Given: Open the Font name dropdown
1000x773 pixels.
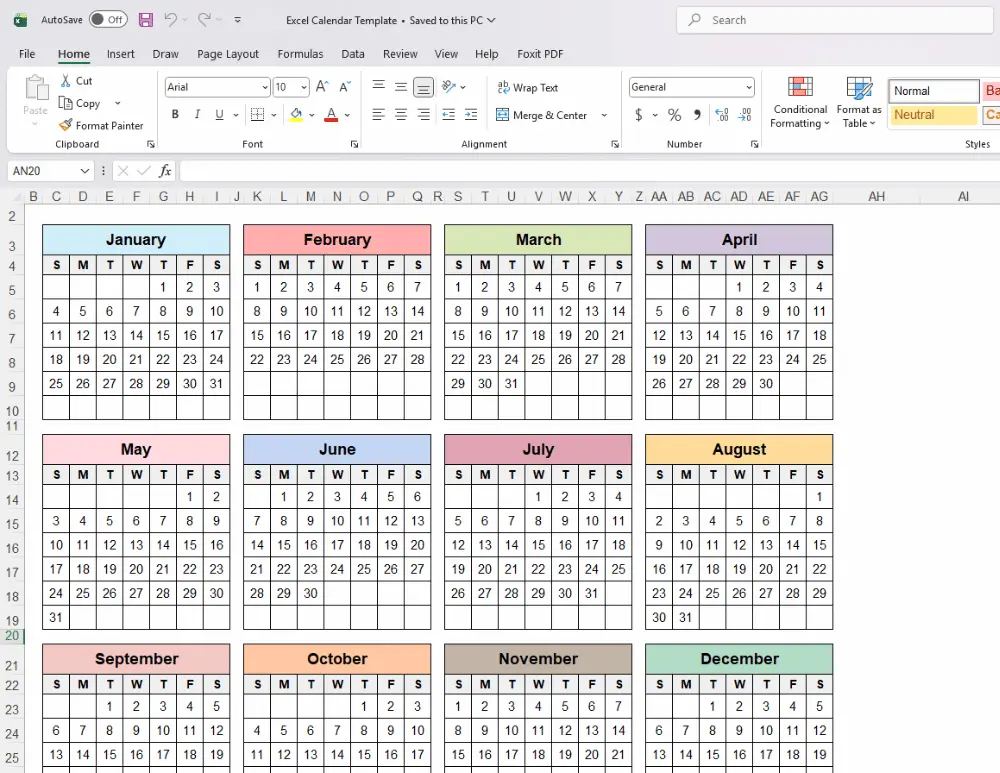Looking at the screenshot, I should pos(265,87).
